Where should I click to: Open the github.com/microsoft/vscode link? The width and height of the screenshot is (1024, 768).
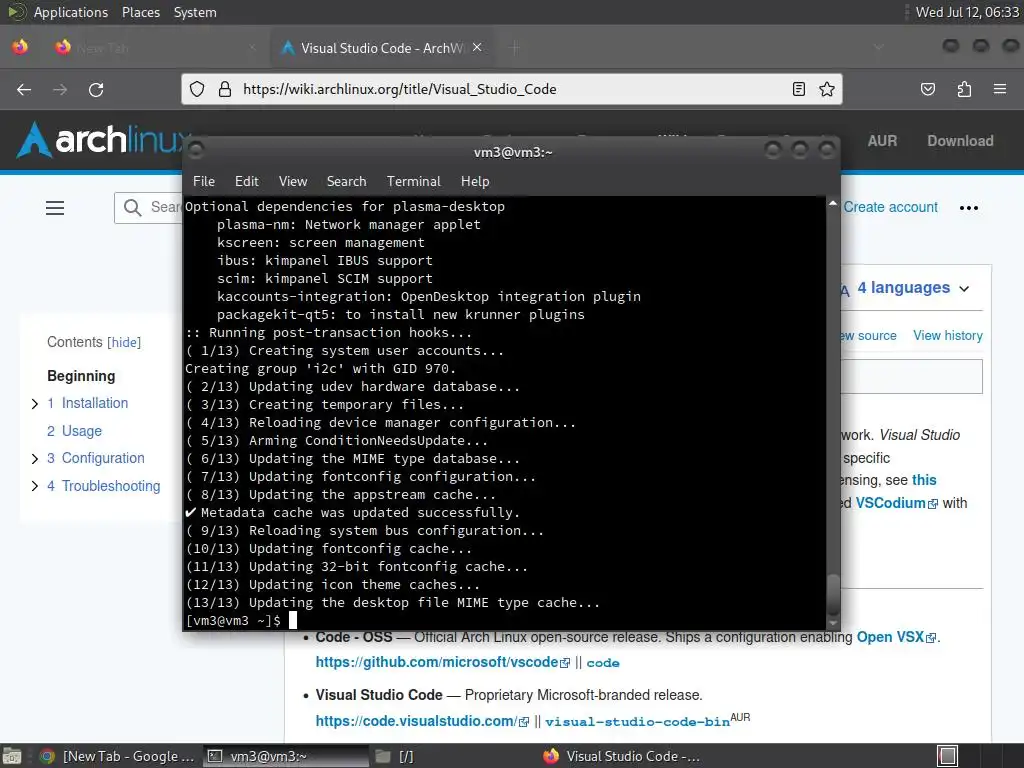443,662
